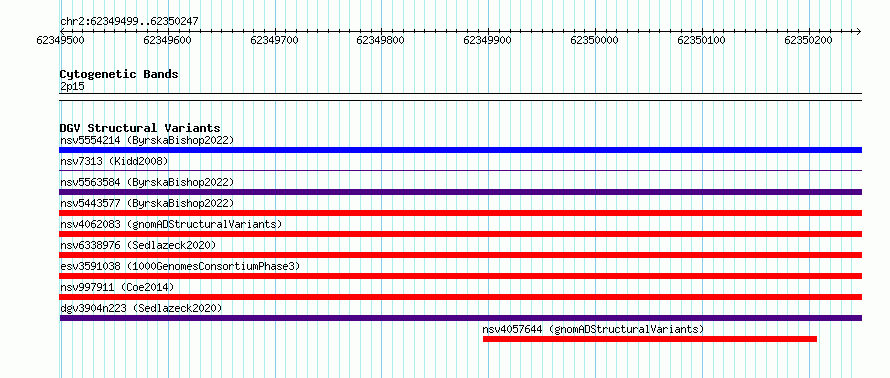Open variant nsv4062083 (gnomADStructuralVariants) label
Viewport: 890px width, 378px height.
(x=171, y=224)
